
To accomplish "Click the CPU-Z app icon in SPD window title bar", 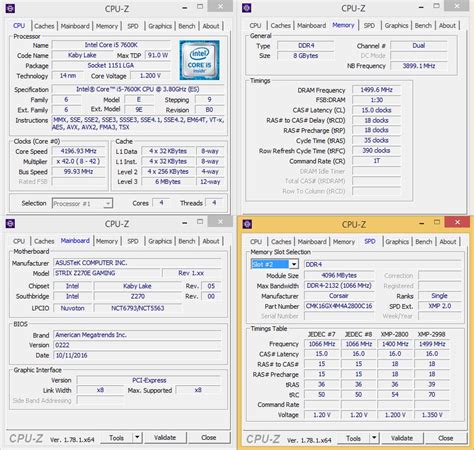I will (x=247, y=224).
